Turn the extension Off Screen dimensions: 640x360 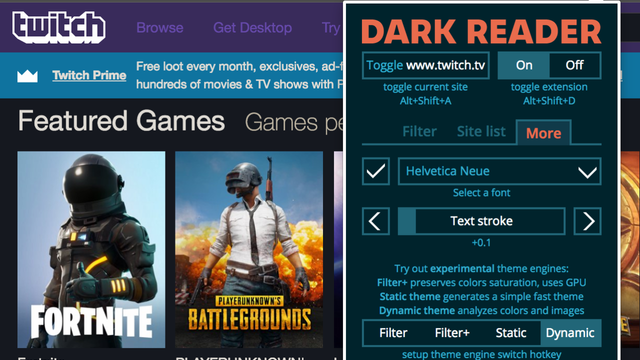(x=575, y=65)
